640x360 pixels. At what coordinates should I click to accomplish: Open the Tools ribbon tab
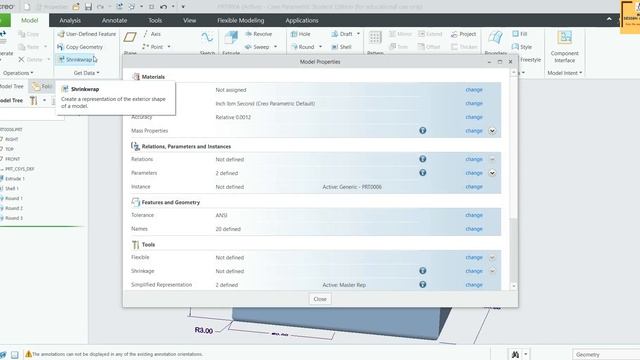(x=155, y=20)
